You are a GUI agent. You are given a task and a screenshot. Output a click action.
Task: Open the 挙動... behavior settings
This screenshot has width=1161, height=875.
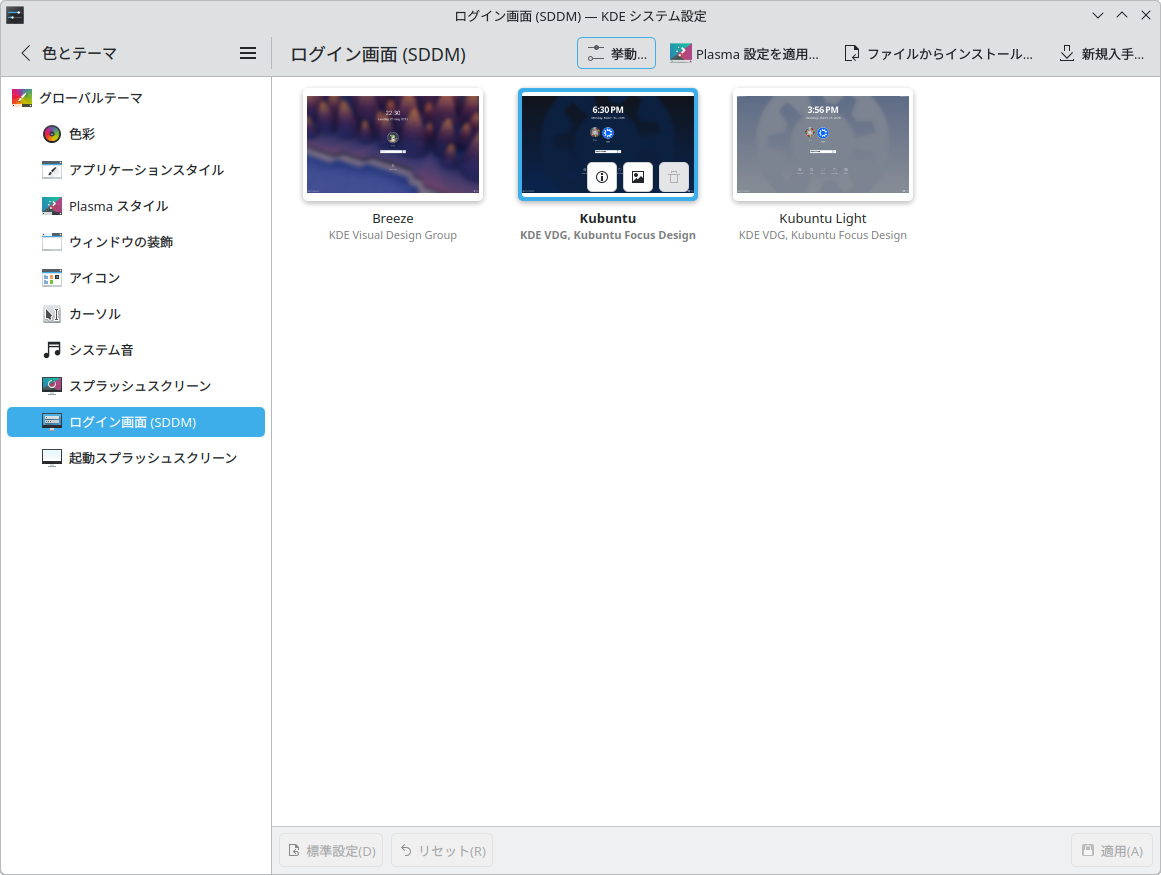[x=616, y=53]
